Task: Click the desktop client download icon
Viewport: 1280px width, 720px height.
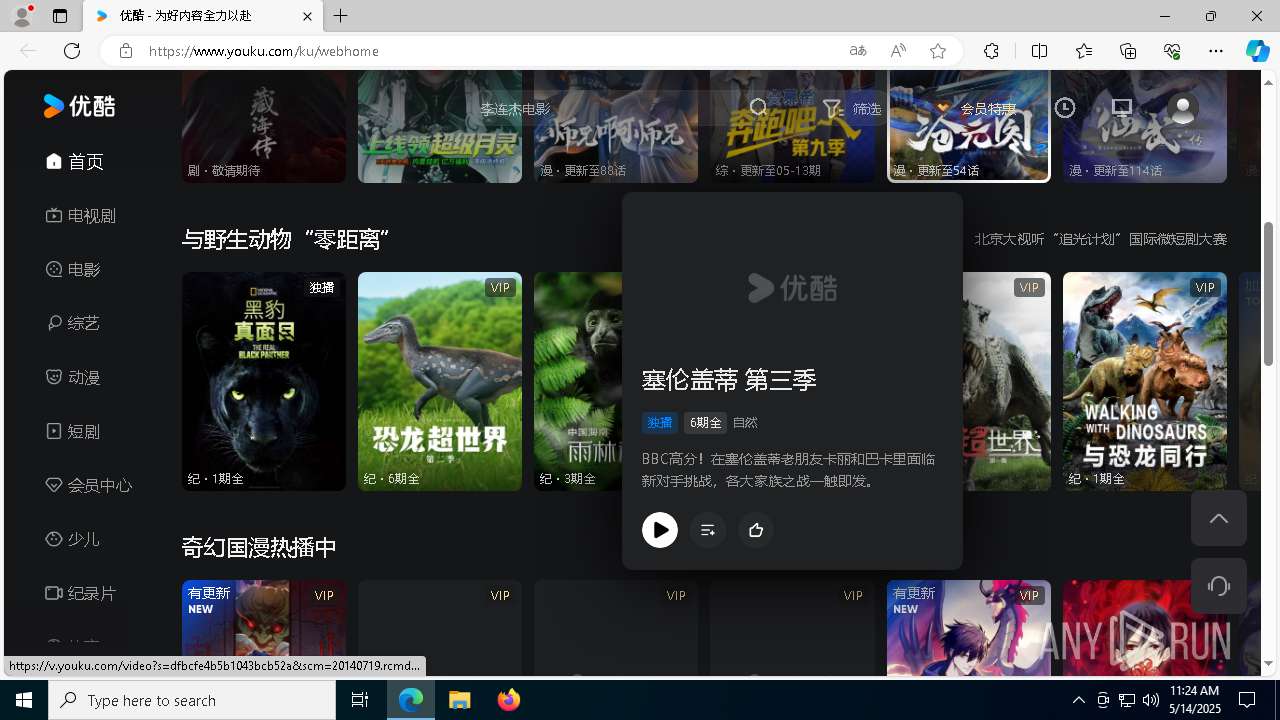Action: tap(1122, 108)
